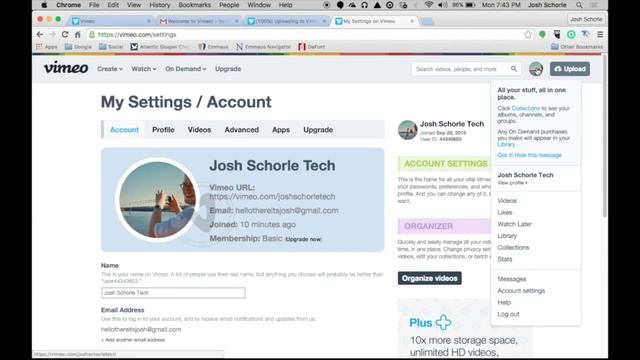This screenshot has height=360, width=640.
Task: Click the green extension icon in toolbar
Action: (x=542, y=35)
